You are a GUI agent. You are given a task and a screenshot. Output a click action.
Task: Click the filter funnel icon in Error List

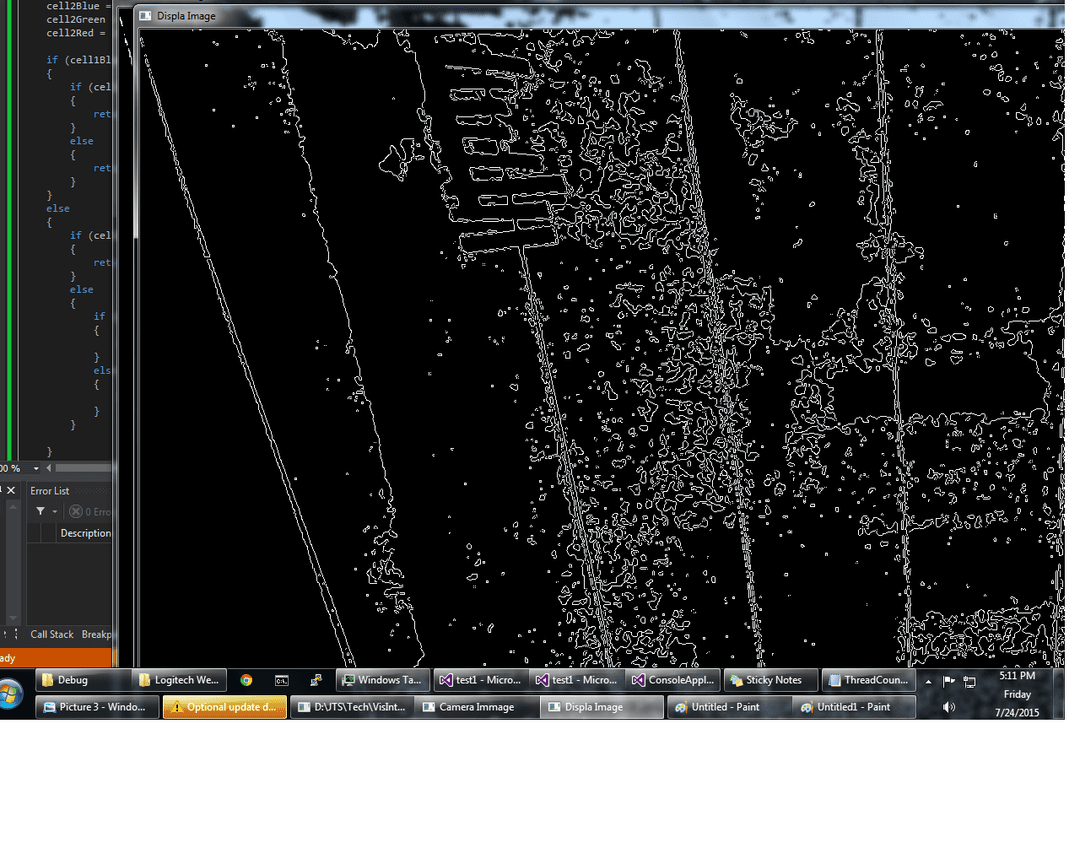[40, 512]
